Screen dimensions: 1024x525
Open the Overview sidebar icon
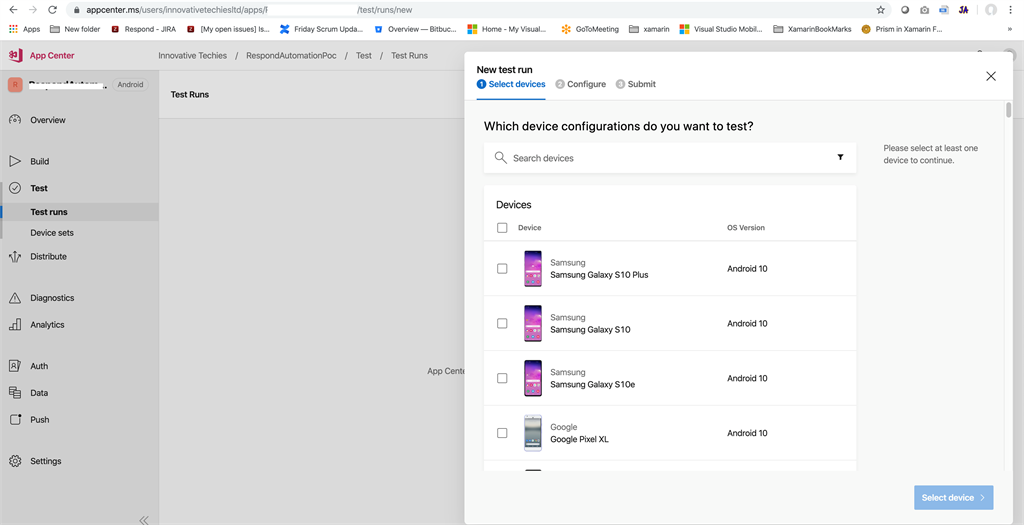pyautogui.click(x=15, y=120)
